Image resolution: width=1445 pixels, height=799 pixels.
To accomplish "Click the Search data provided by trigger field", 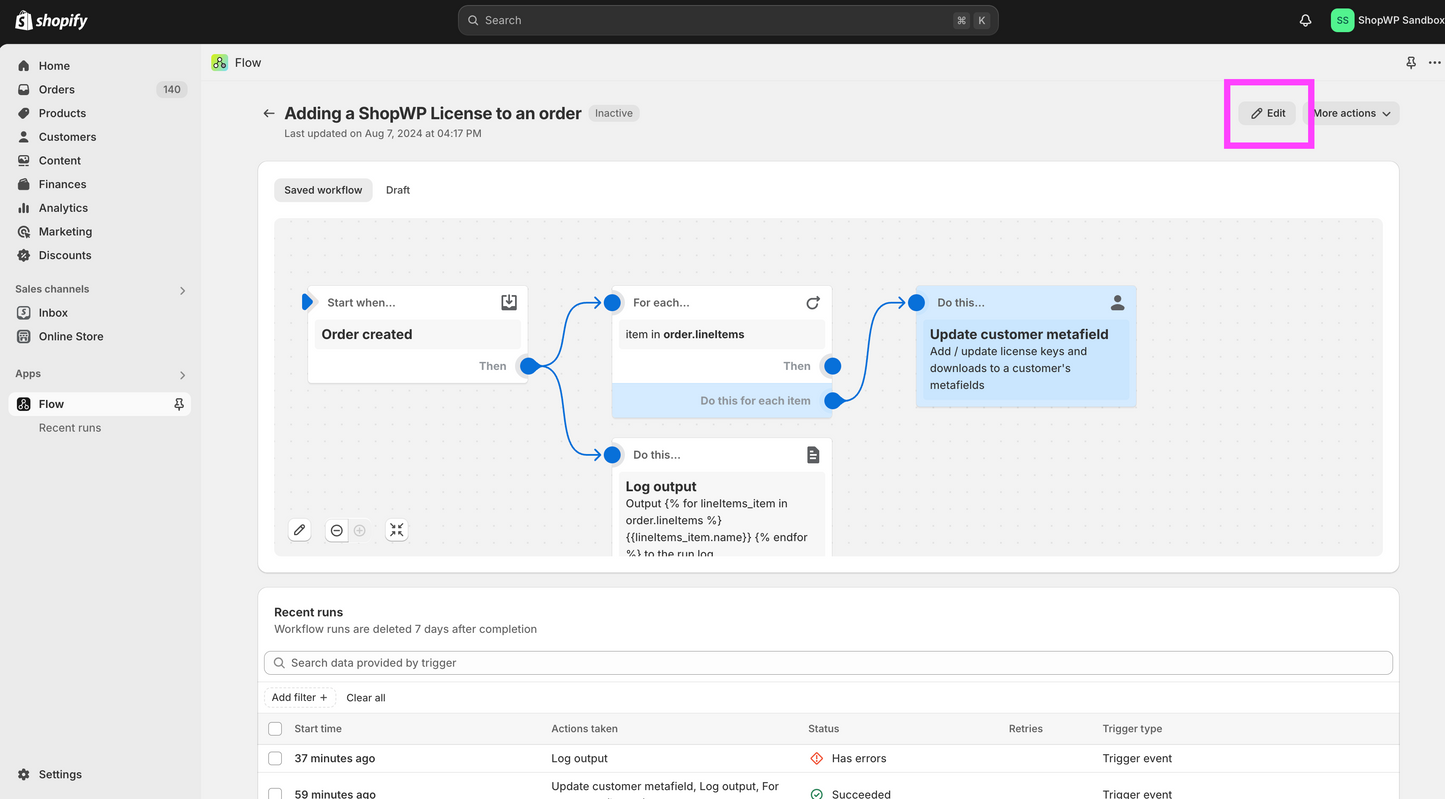I will [x=828, y=663].
